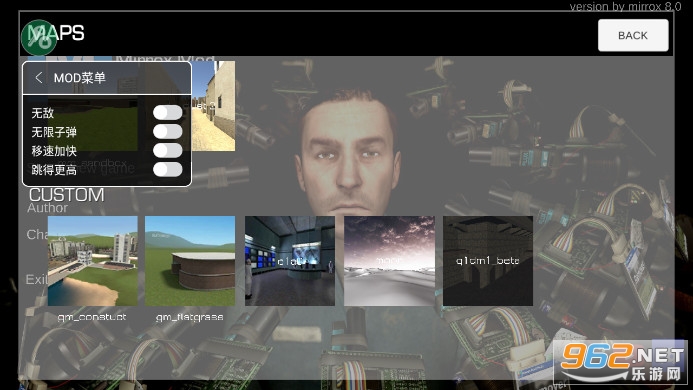Image resolution: width=693 pixels, height=390 pixels.
Task: Click the 无敌 label text
Action: [x=42, y=113]
